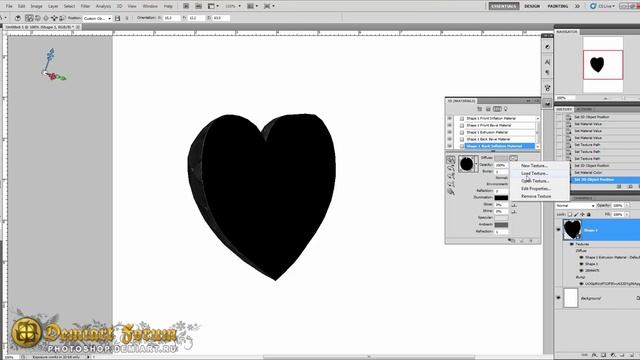Click the Diffuse color swatch
640x360 pixels.
pos(501,158)
